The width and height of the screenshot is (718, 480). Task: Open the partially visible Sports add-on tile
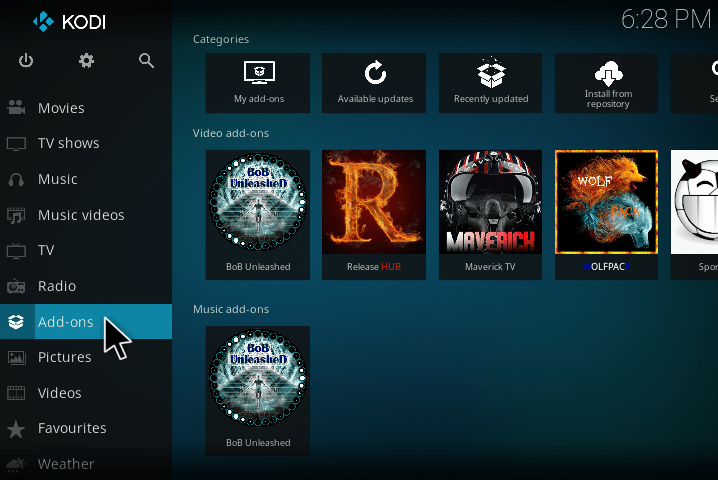coord(695,215)
